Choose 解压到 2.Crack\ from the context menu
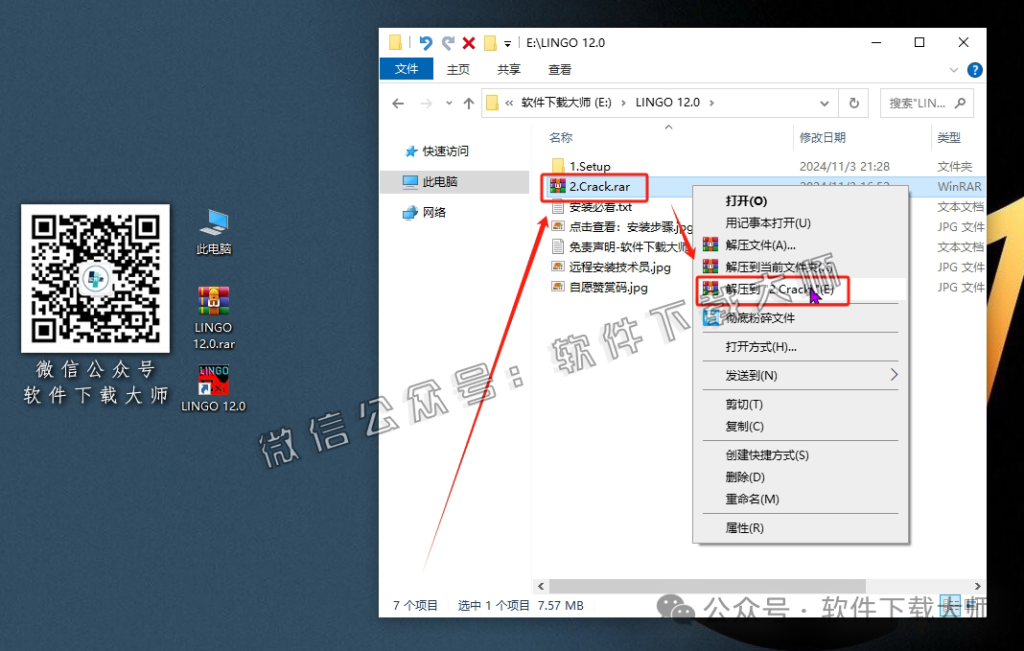Screen dimensions: 1024x651 coord(780,291)
